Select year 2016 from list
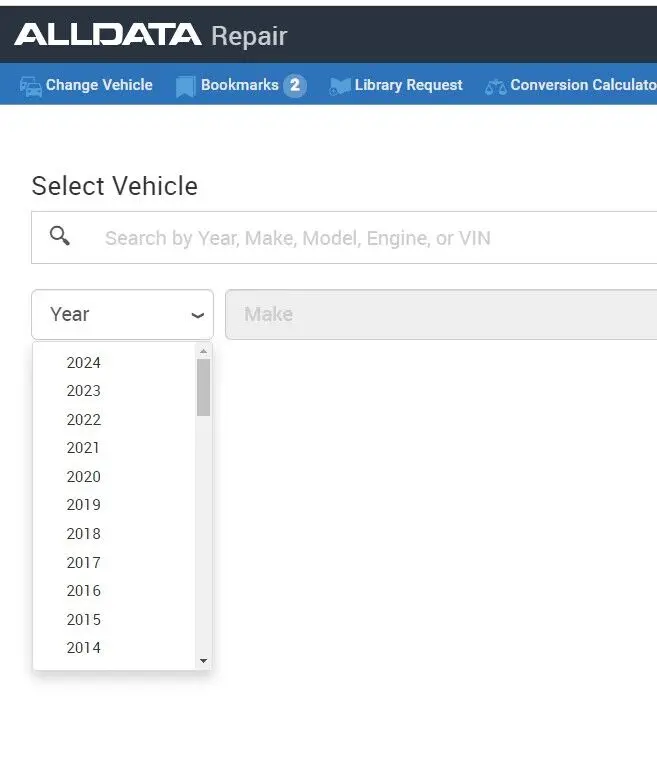Image resolution: width=657 pixels, height=783 pixels. 114,590
